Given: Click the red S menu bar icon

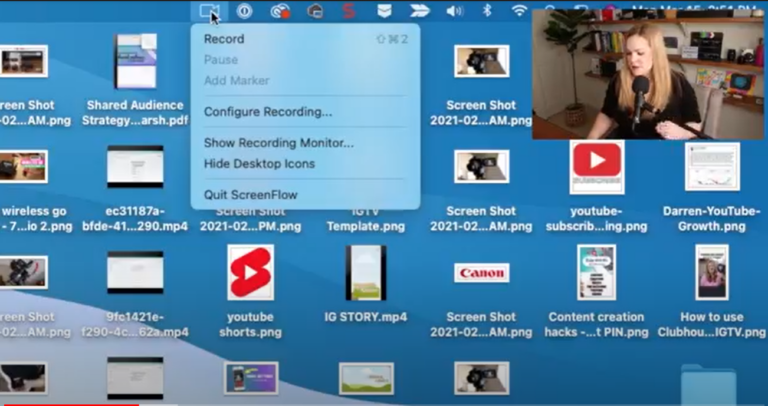Looking at the screenshot, I should [x=348, y=11].
